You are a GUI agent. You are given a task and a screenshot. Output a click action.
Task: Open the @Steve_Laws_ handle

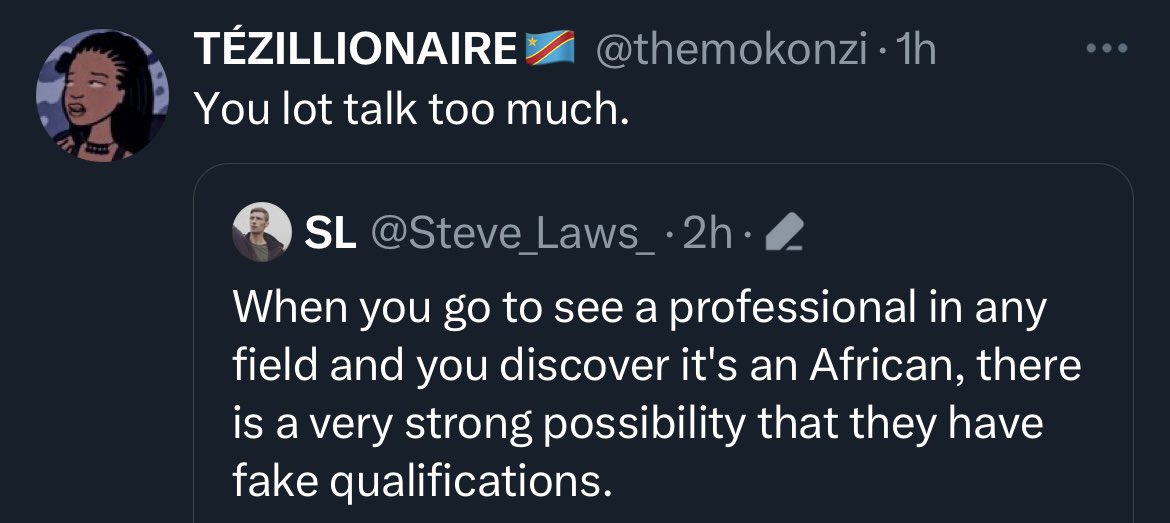point(513,235)
